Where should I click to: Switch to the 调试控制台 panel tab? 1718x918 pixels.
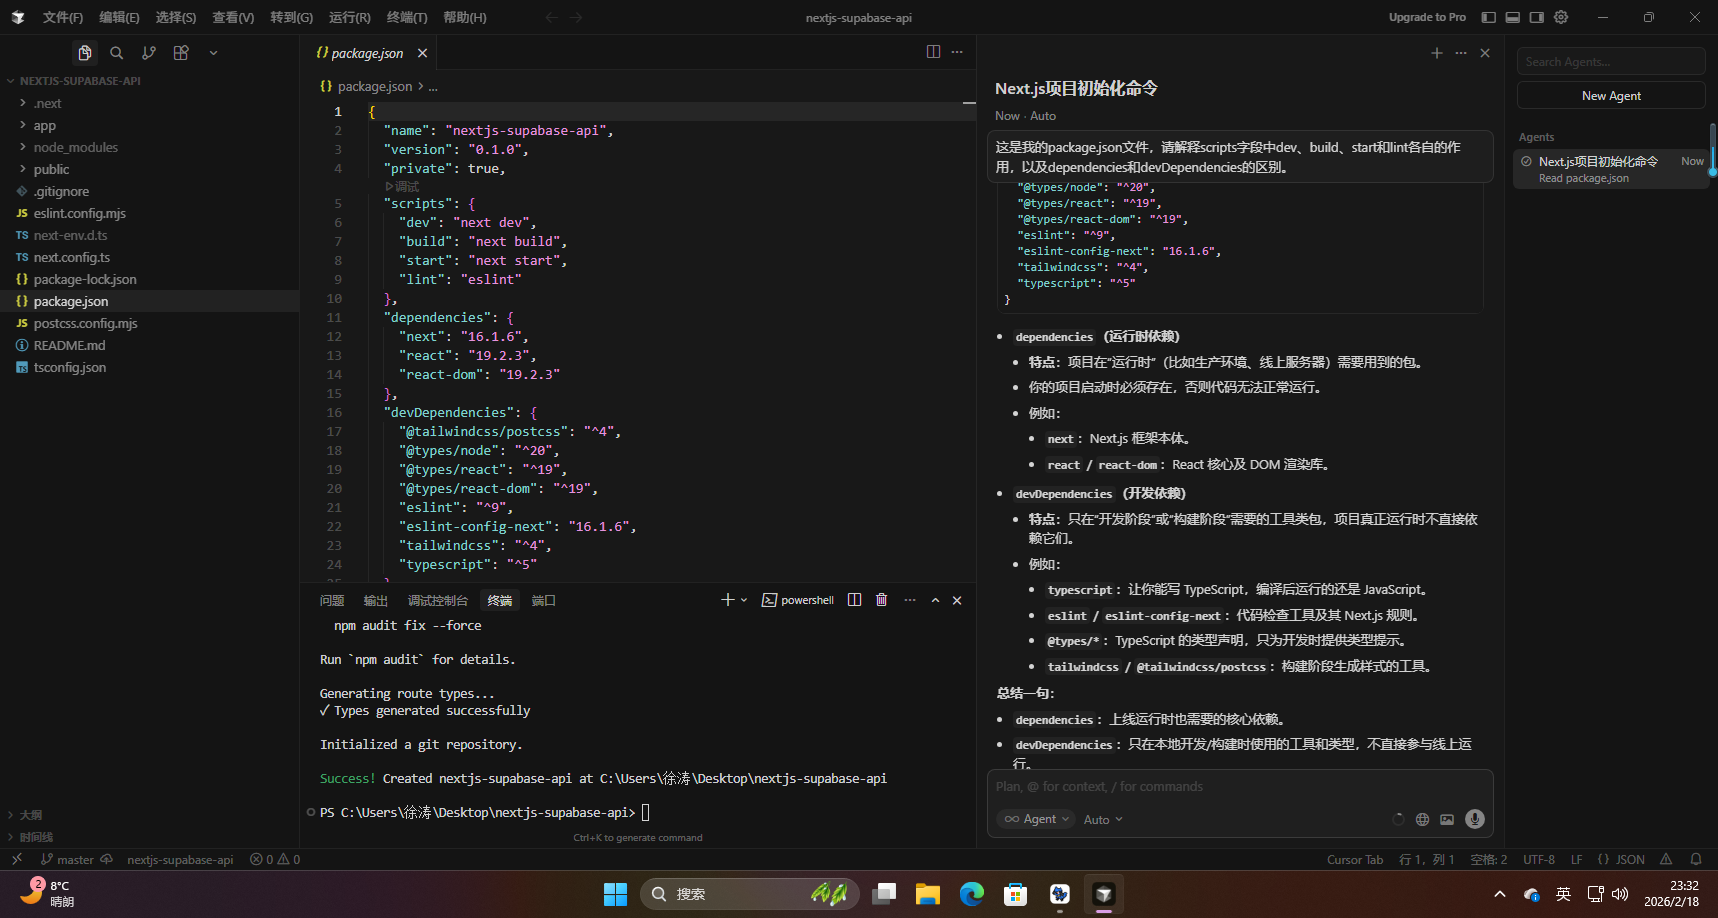438,600
